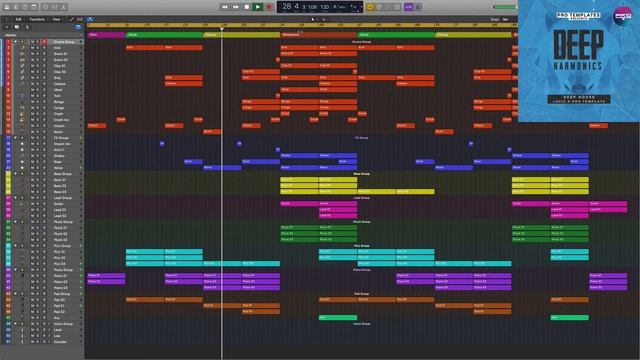Open the Edit menu in tracks area
This screenshot has height=360, width=640.
pyautogui.click(x=18, y=19)
